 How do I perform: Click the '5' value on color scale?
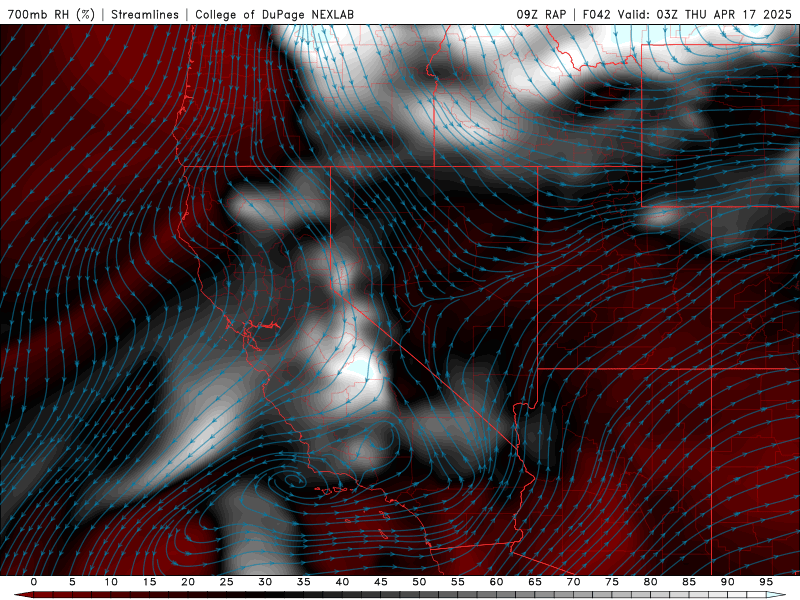coord(72,582)
